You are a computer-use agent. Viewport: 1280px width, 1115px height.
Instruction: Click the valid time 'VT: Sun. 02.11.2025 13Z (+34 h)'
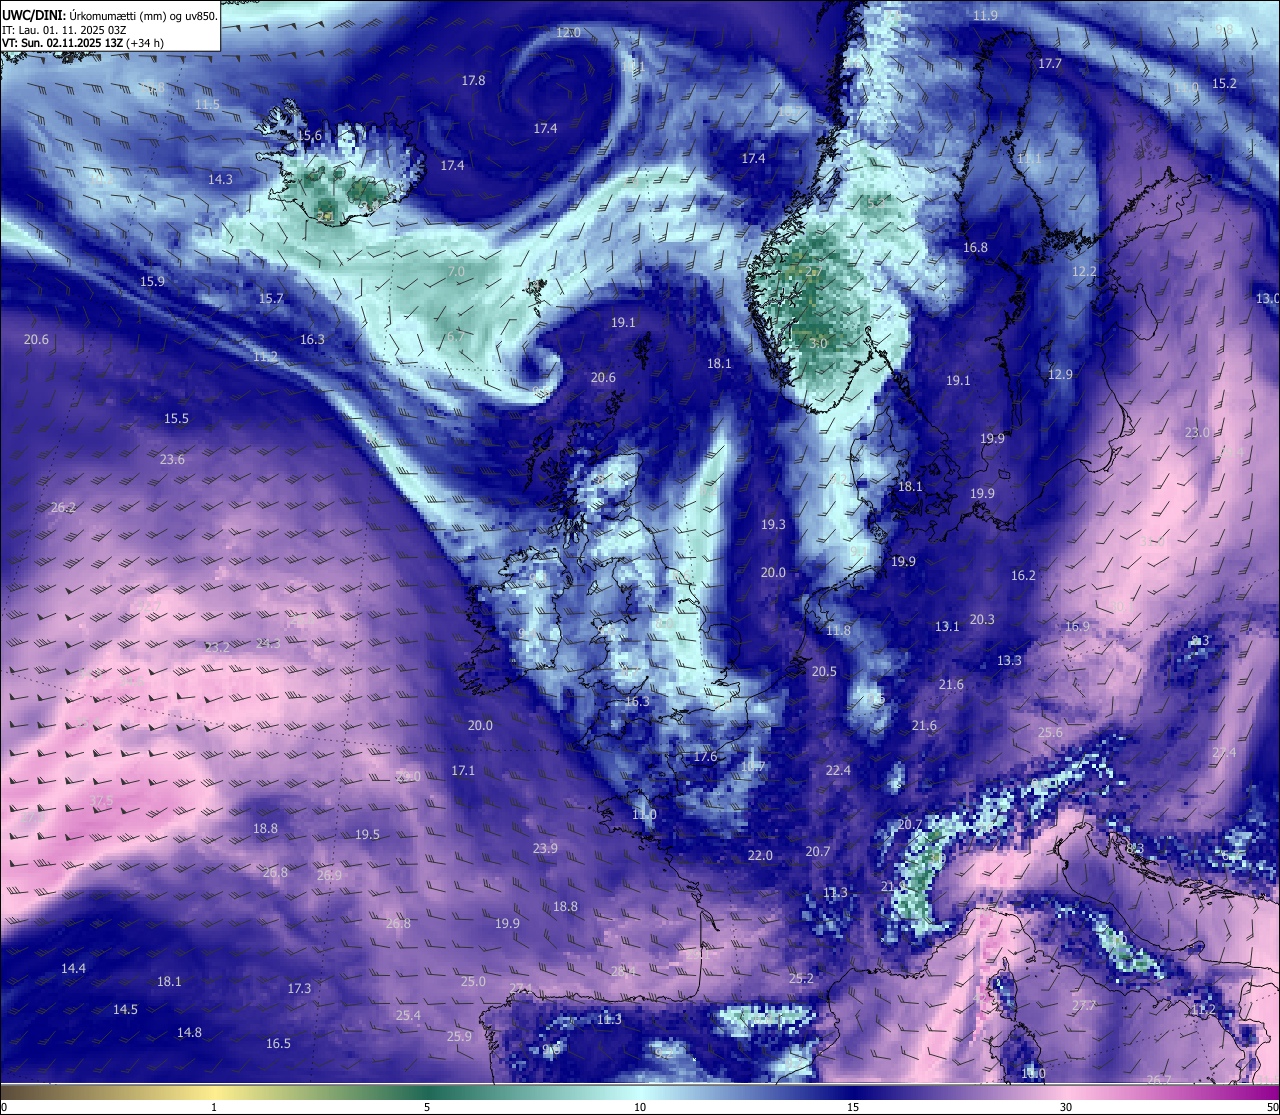(84, 43)
